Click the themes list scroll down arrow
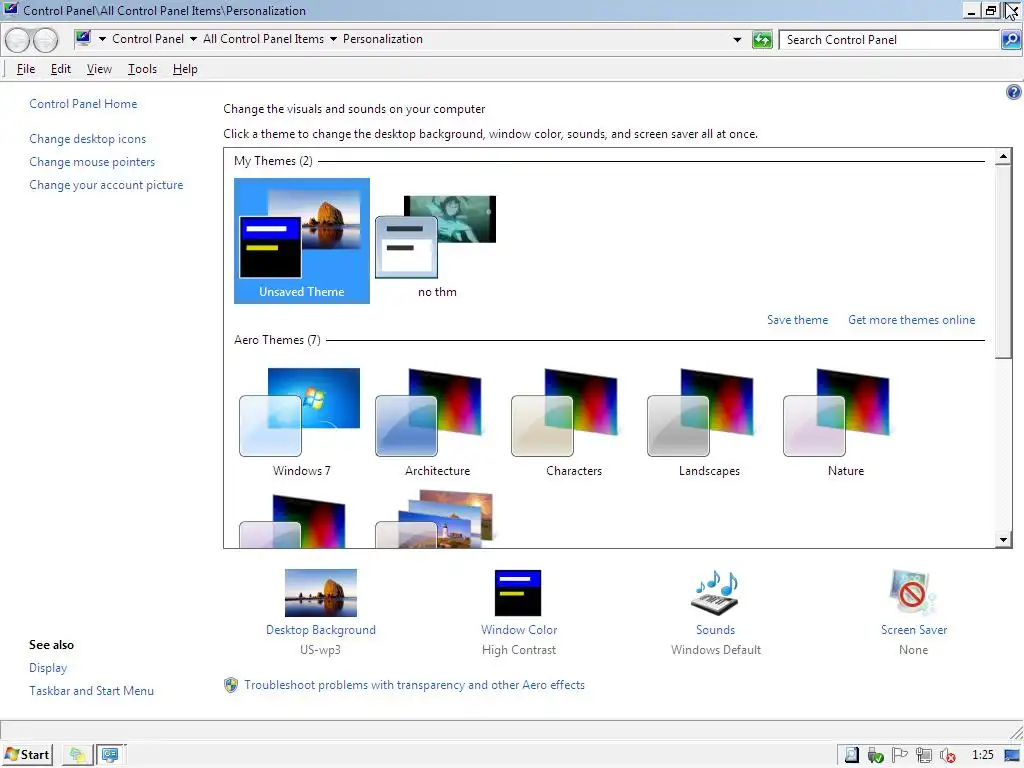The height and width of the screenshot is (768, 1024). pyautogui.click(x=1004, y=539)
